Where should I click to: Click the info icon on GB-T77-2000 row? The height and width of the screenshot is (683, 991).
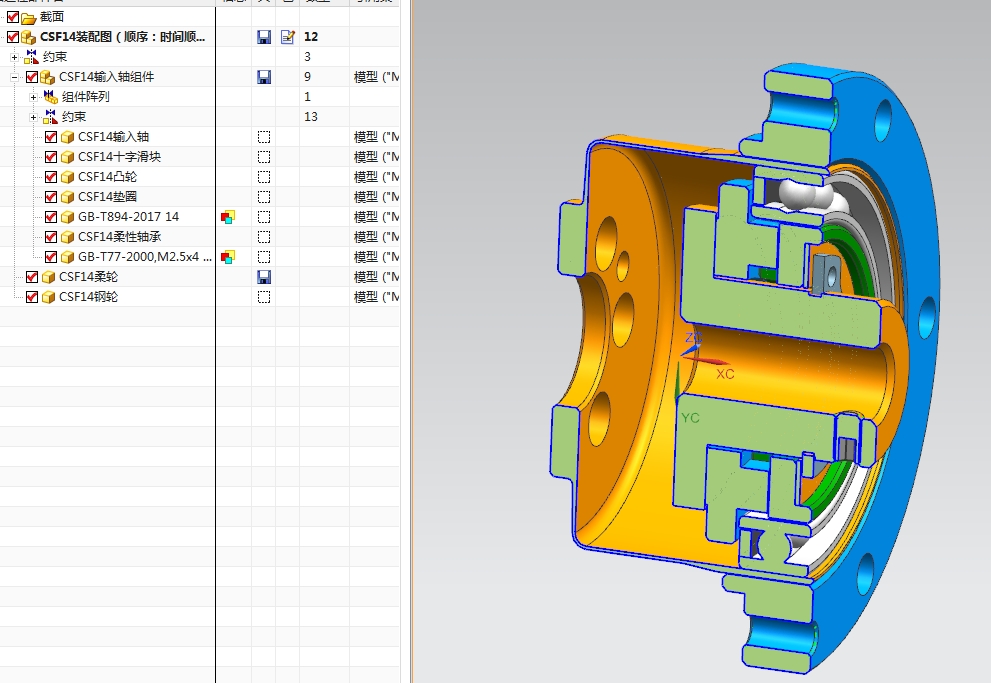pos(228,257)
